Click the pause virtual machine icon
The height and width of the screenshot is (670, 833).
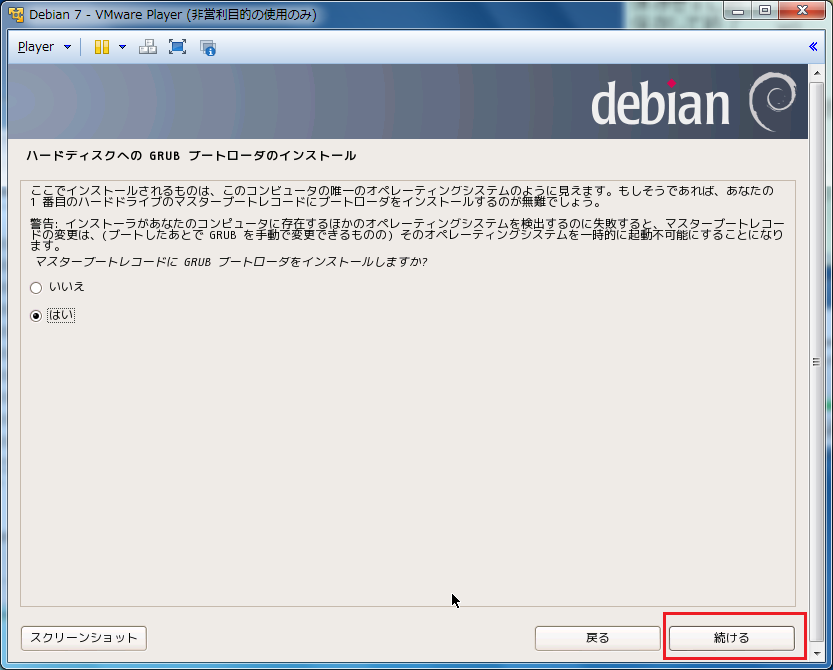point(101,47)
